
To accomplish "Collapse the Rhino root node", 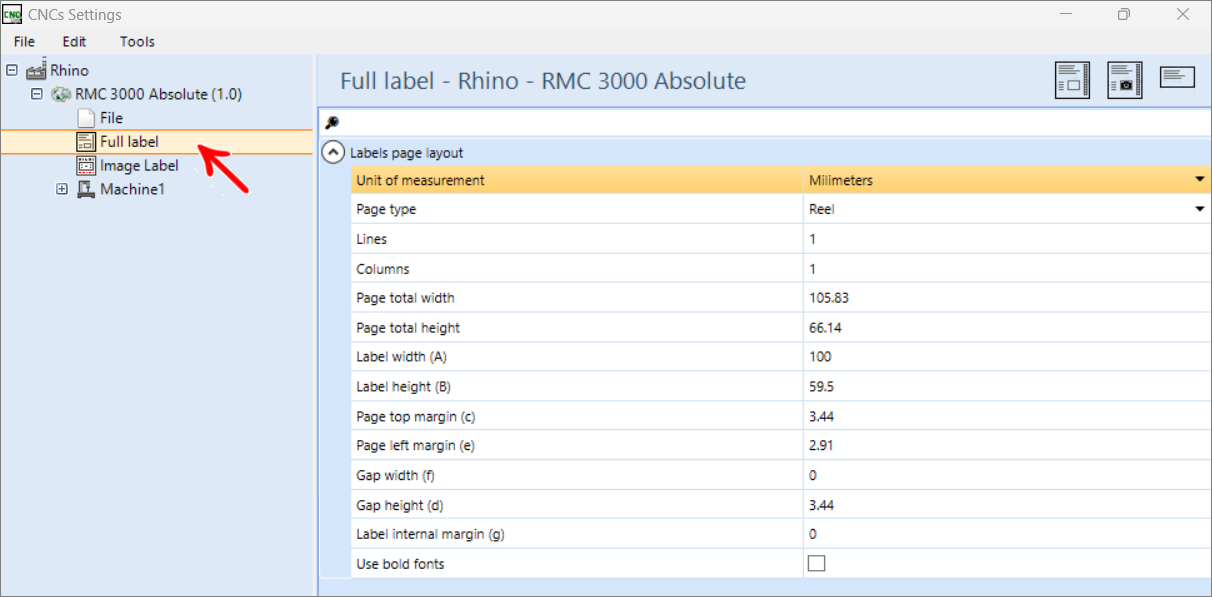I will click(12, 70).
